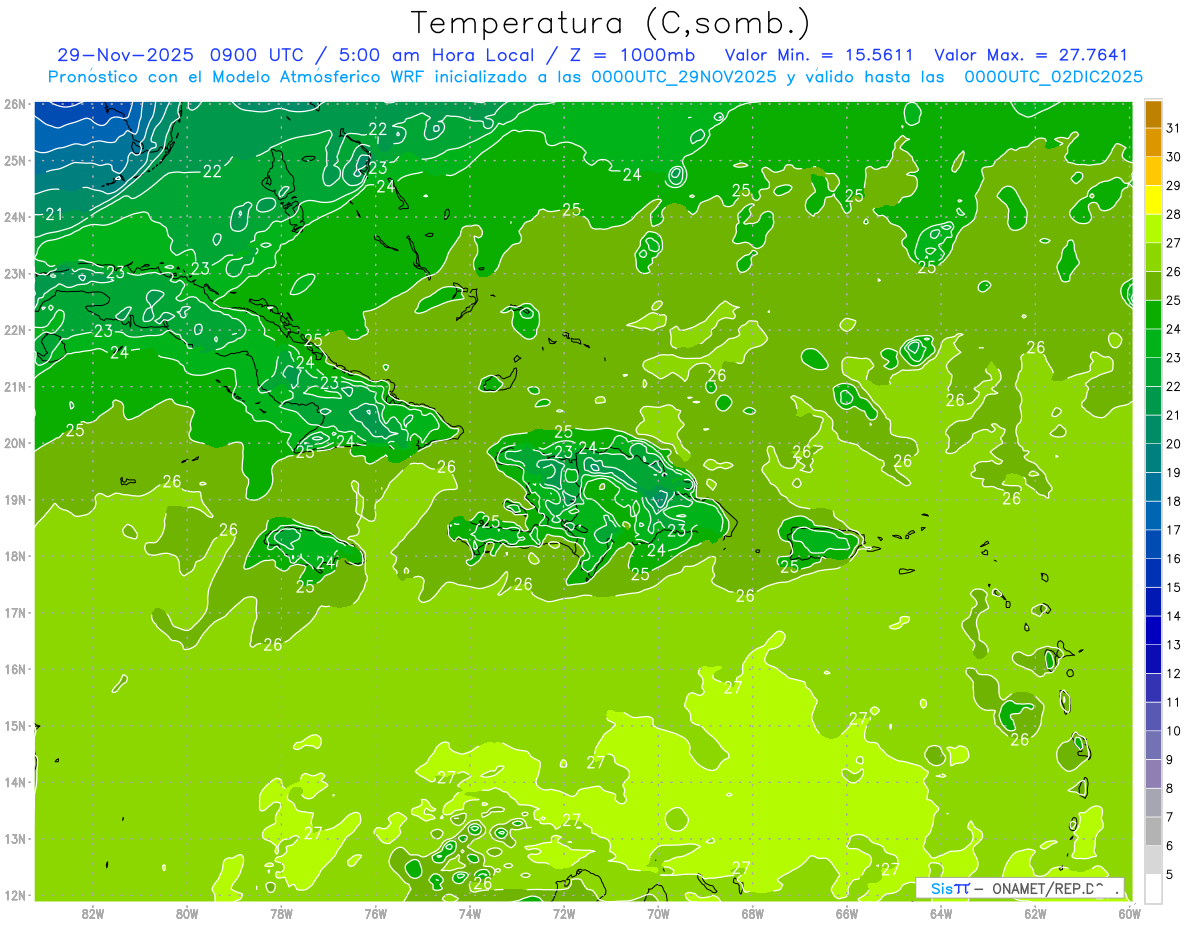Click the color bar legend value 29
1200x927 pixels.
pos(1174,186)
